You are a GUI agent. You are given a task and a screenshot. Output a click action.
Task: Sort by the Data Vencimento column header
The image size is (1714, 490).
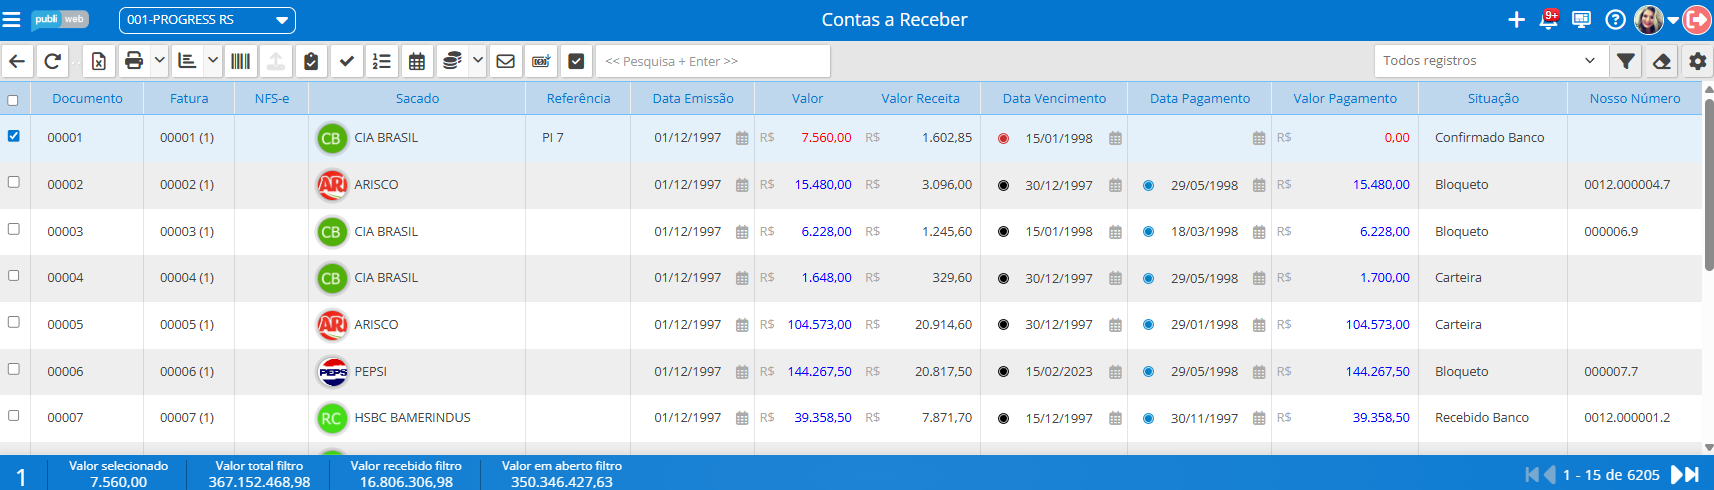point(1054,99)
